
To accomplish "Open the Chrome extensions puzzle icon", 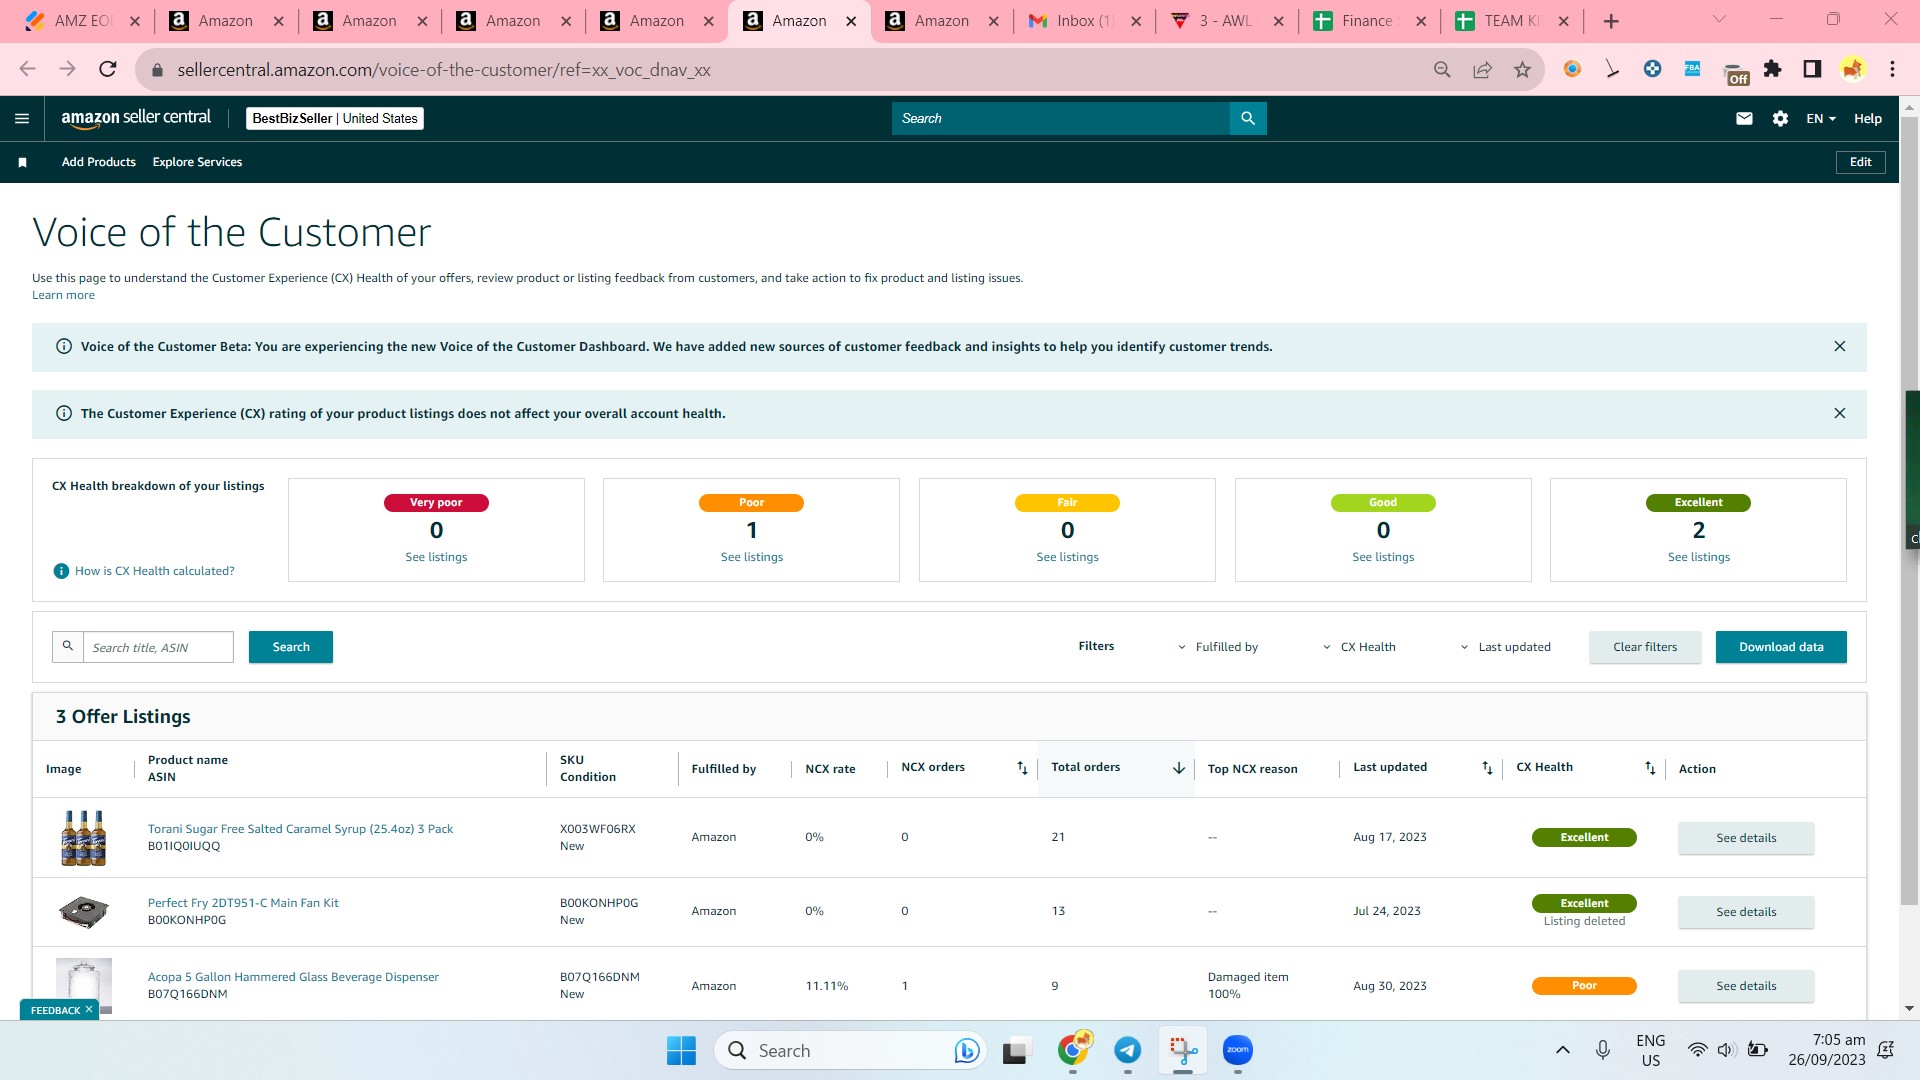I will point(1773,69).
